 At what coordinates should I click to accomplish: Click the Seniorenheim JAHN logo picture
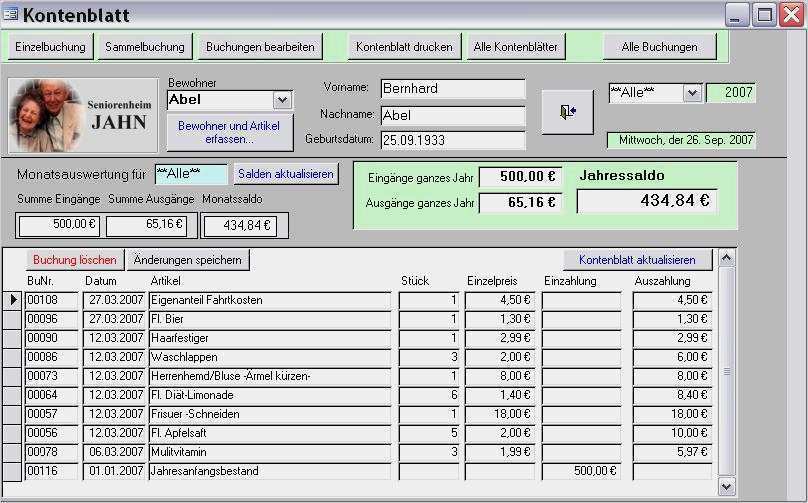coord(83,115)
